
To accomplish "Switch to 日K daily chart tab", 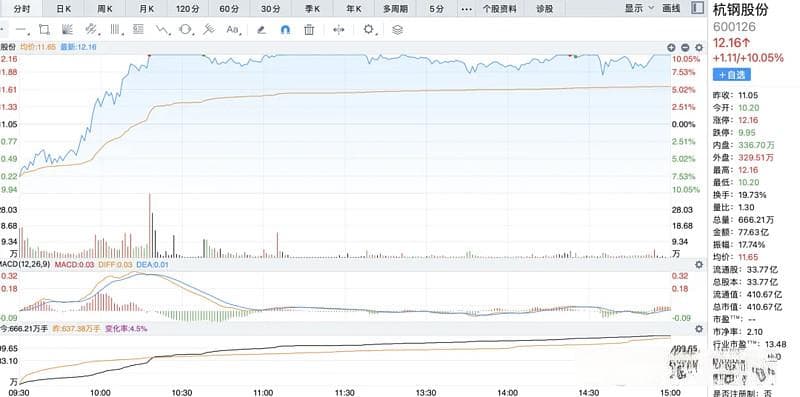I will [63, 9].
